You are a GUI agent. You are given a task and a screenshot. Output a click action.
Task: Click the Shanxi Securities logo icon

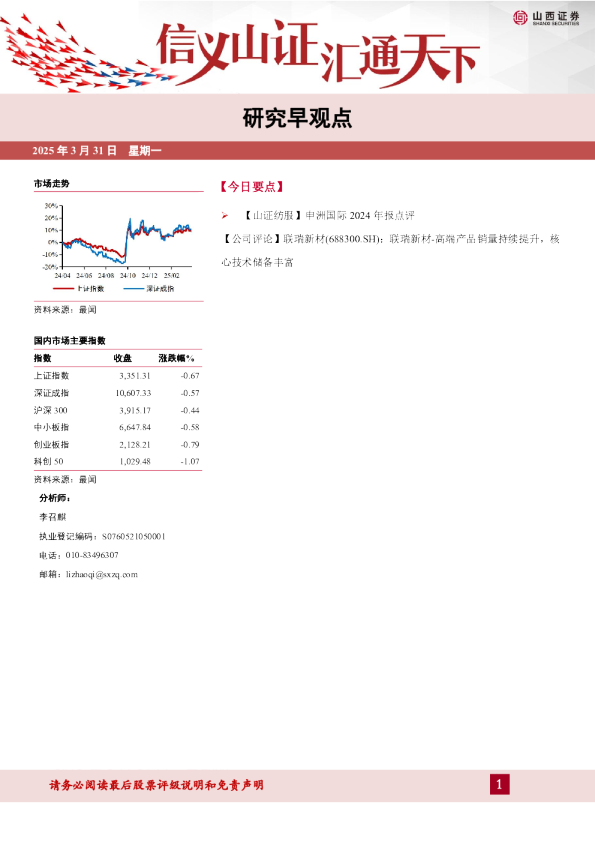520,17
